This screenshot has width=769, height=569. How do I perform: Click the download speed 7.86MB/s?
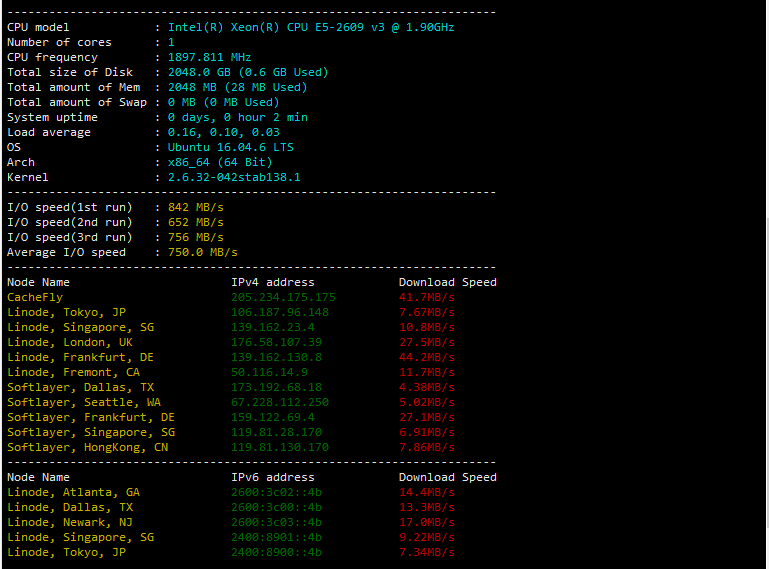point(427,447)
